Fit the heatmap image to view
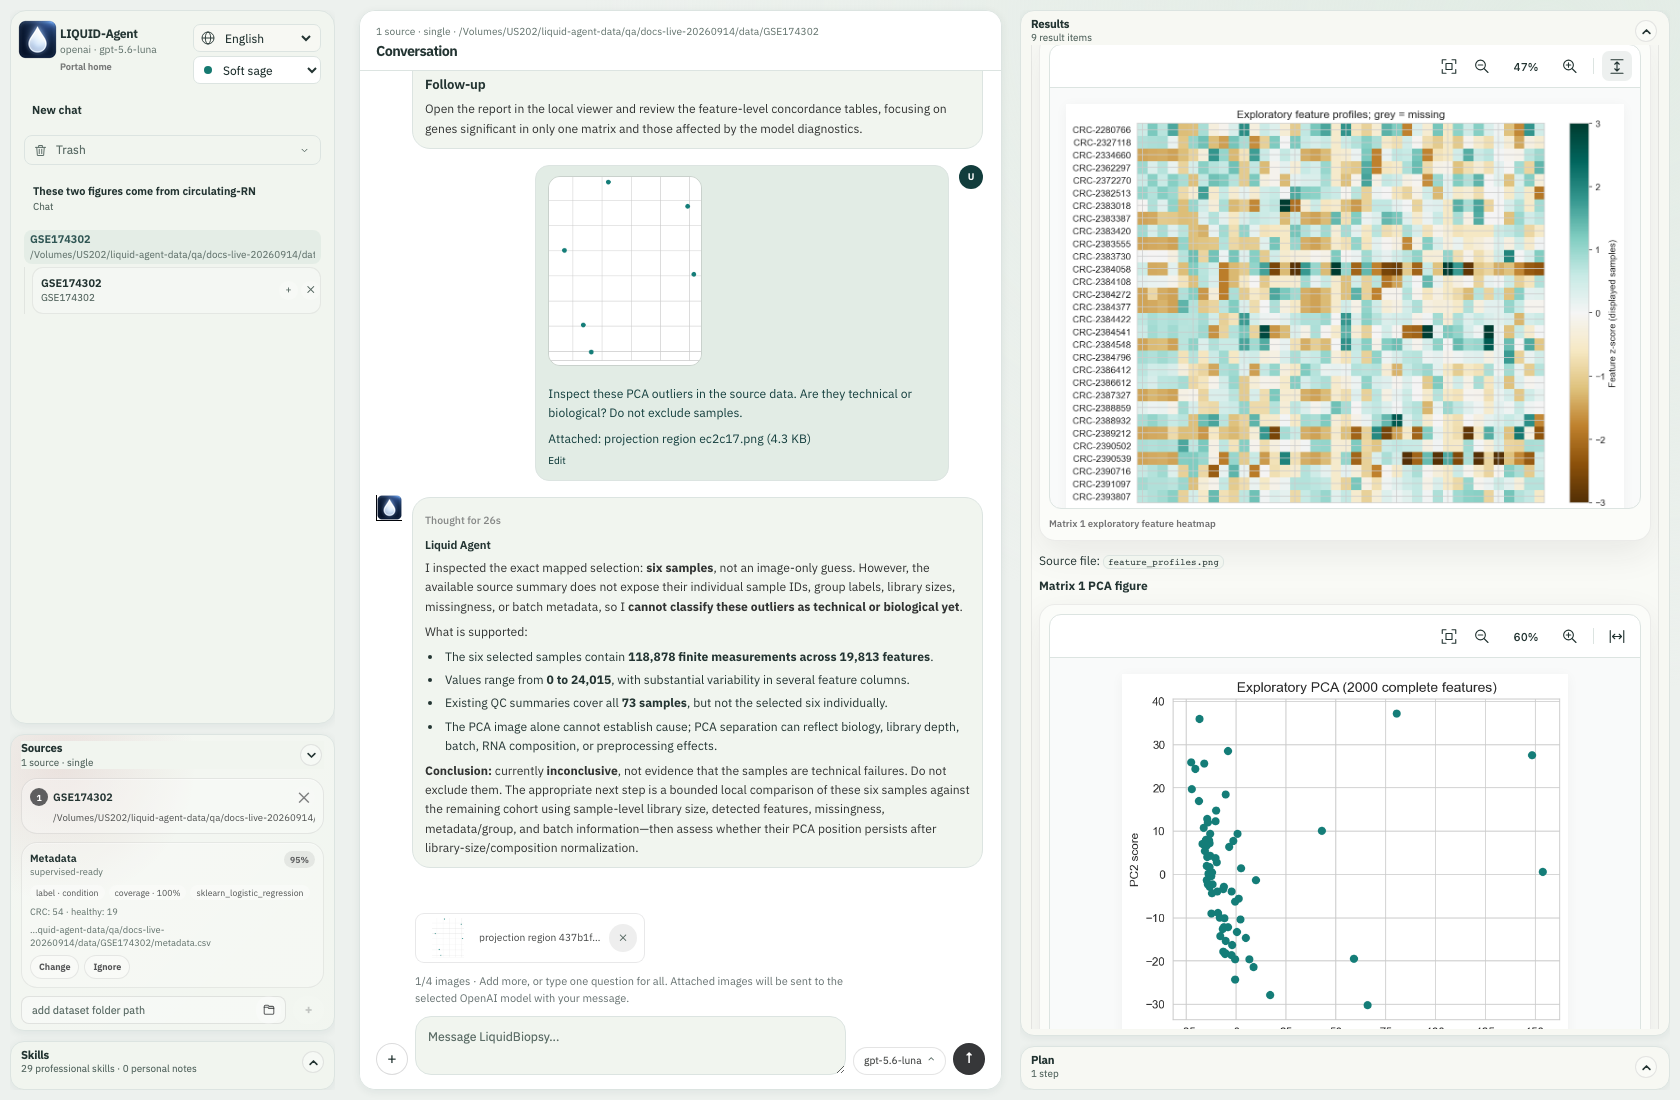Viewport: 1680px width, 1100px height. tap(1449, 67)
